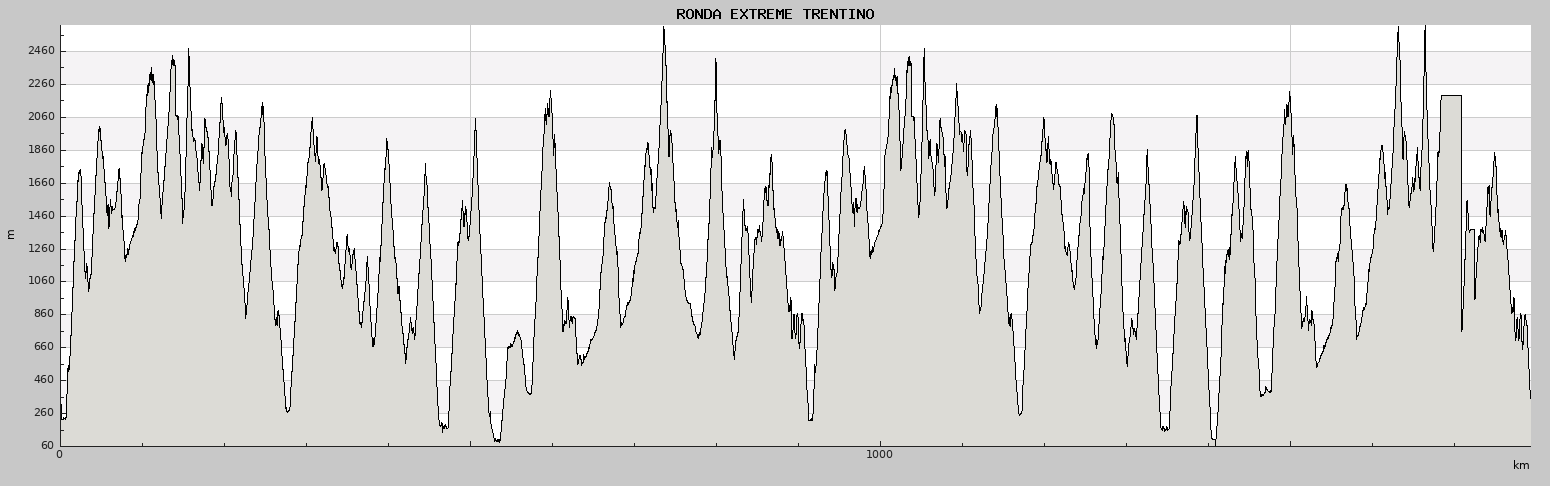The width and height of the screenshot is (1550, 486).
Task: Select the 2060 elevation axis label
Action: coord(41,117)
